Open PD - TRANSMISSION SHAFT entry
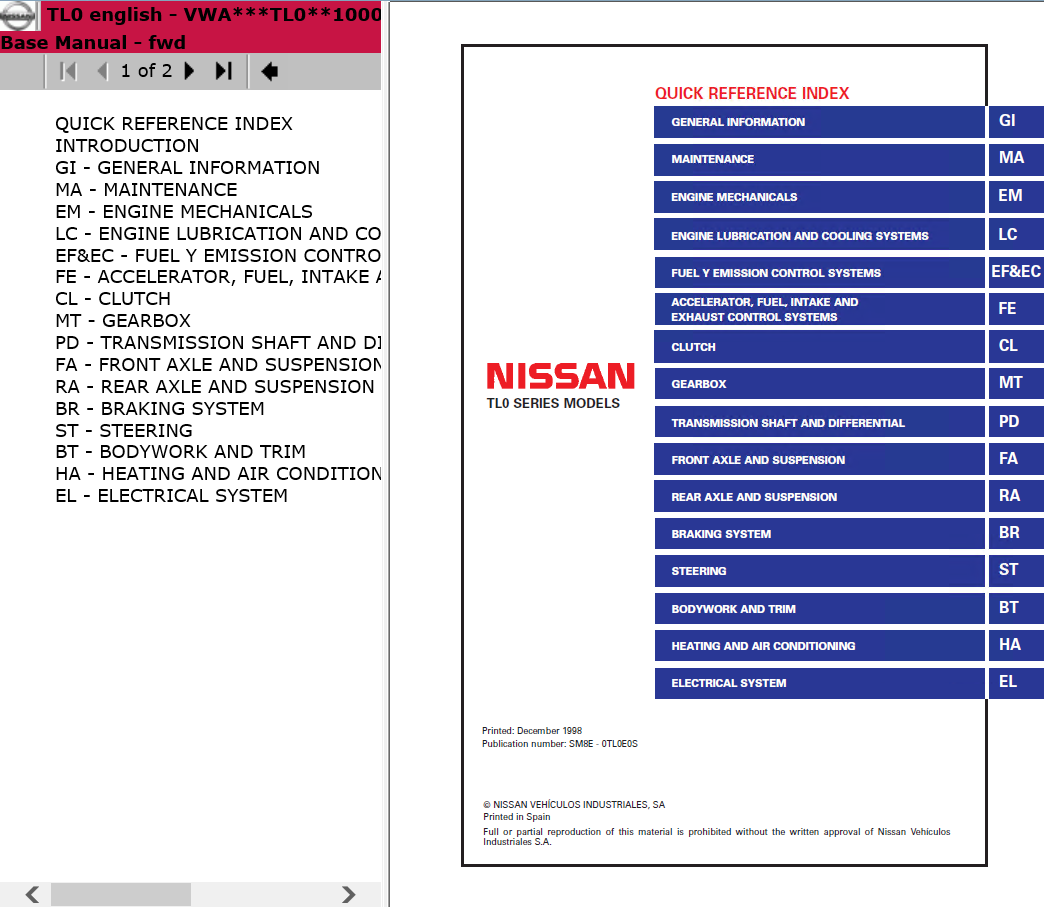 tap(218, 343)
